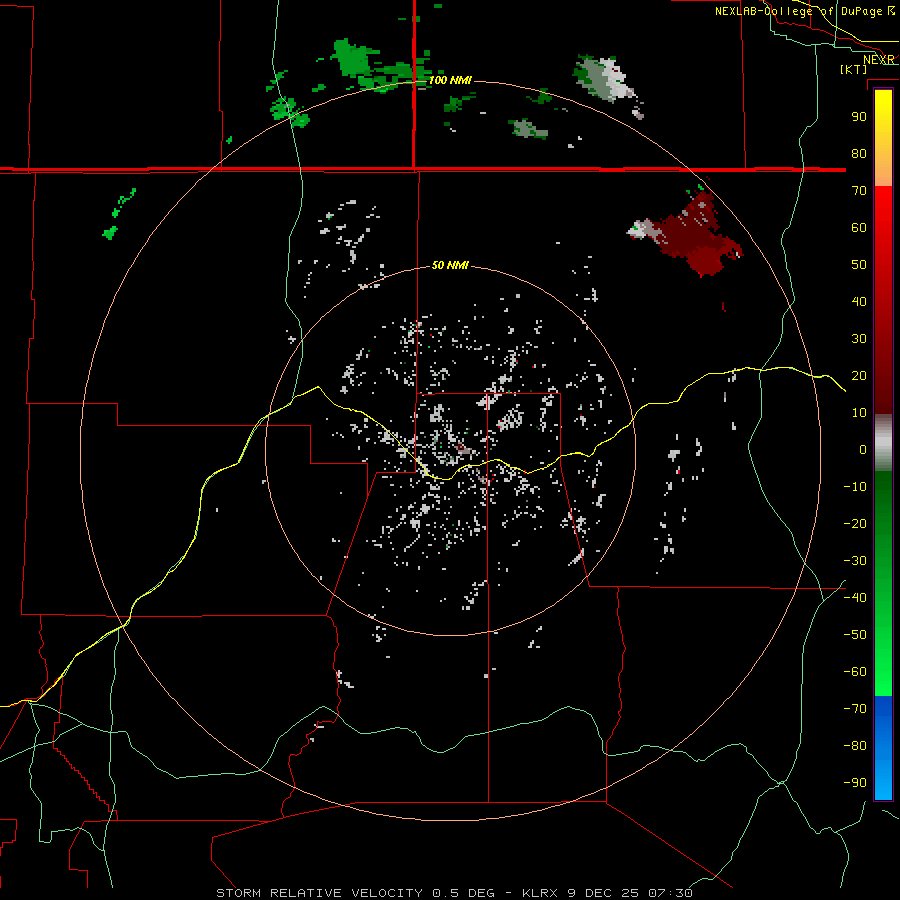Click the -60 label on velocity scale
This screenshot has width=900, height=900.
(855, 672)
